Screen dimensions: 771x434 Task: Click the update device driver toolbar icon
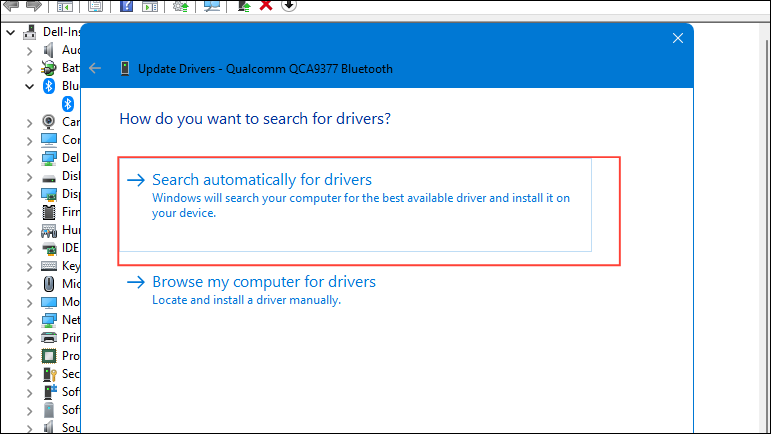pos(244,6)
